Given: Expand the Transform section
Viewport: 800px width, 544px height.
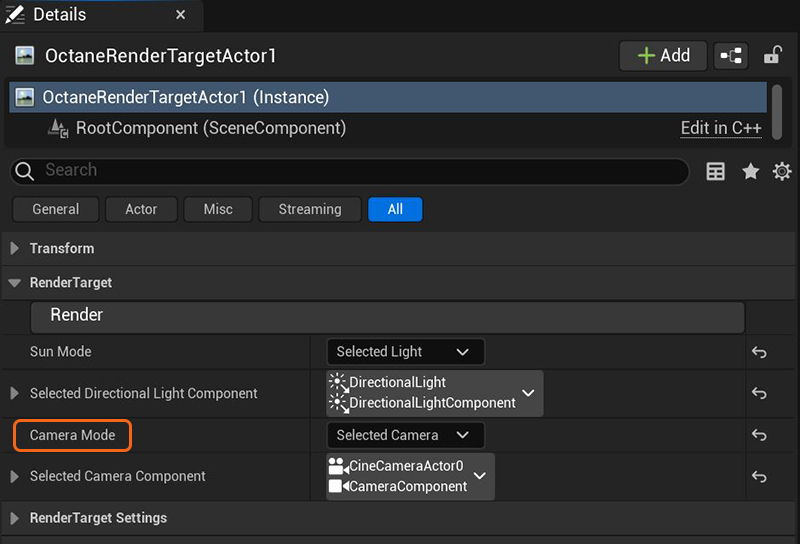Looking at the screenshot, I should tap(14, 249).
